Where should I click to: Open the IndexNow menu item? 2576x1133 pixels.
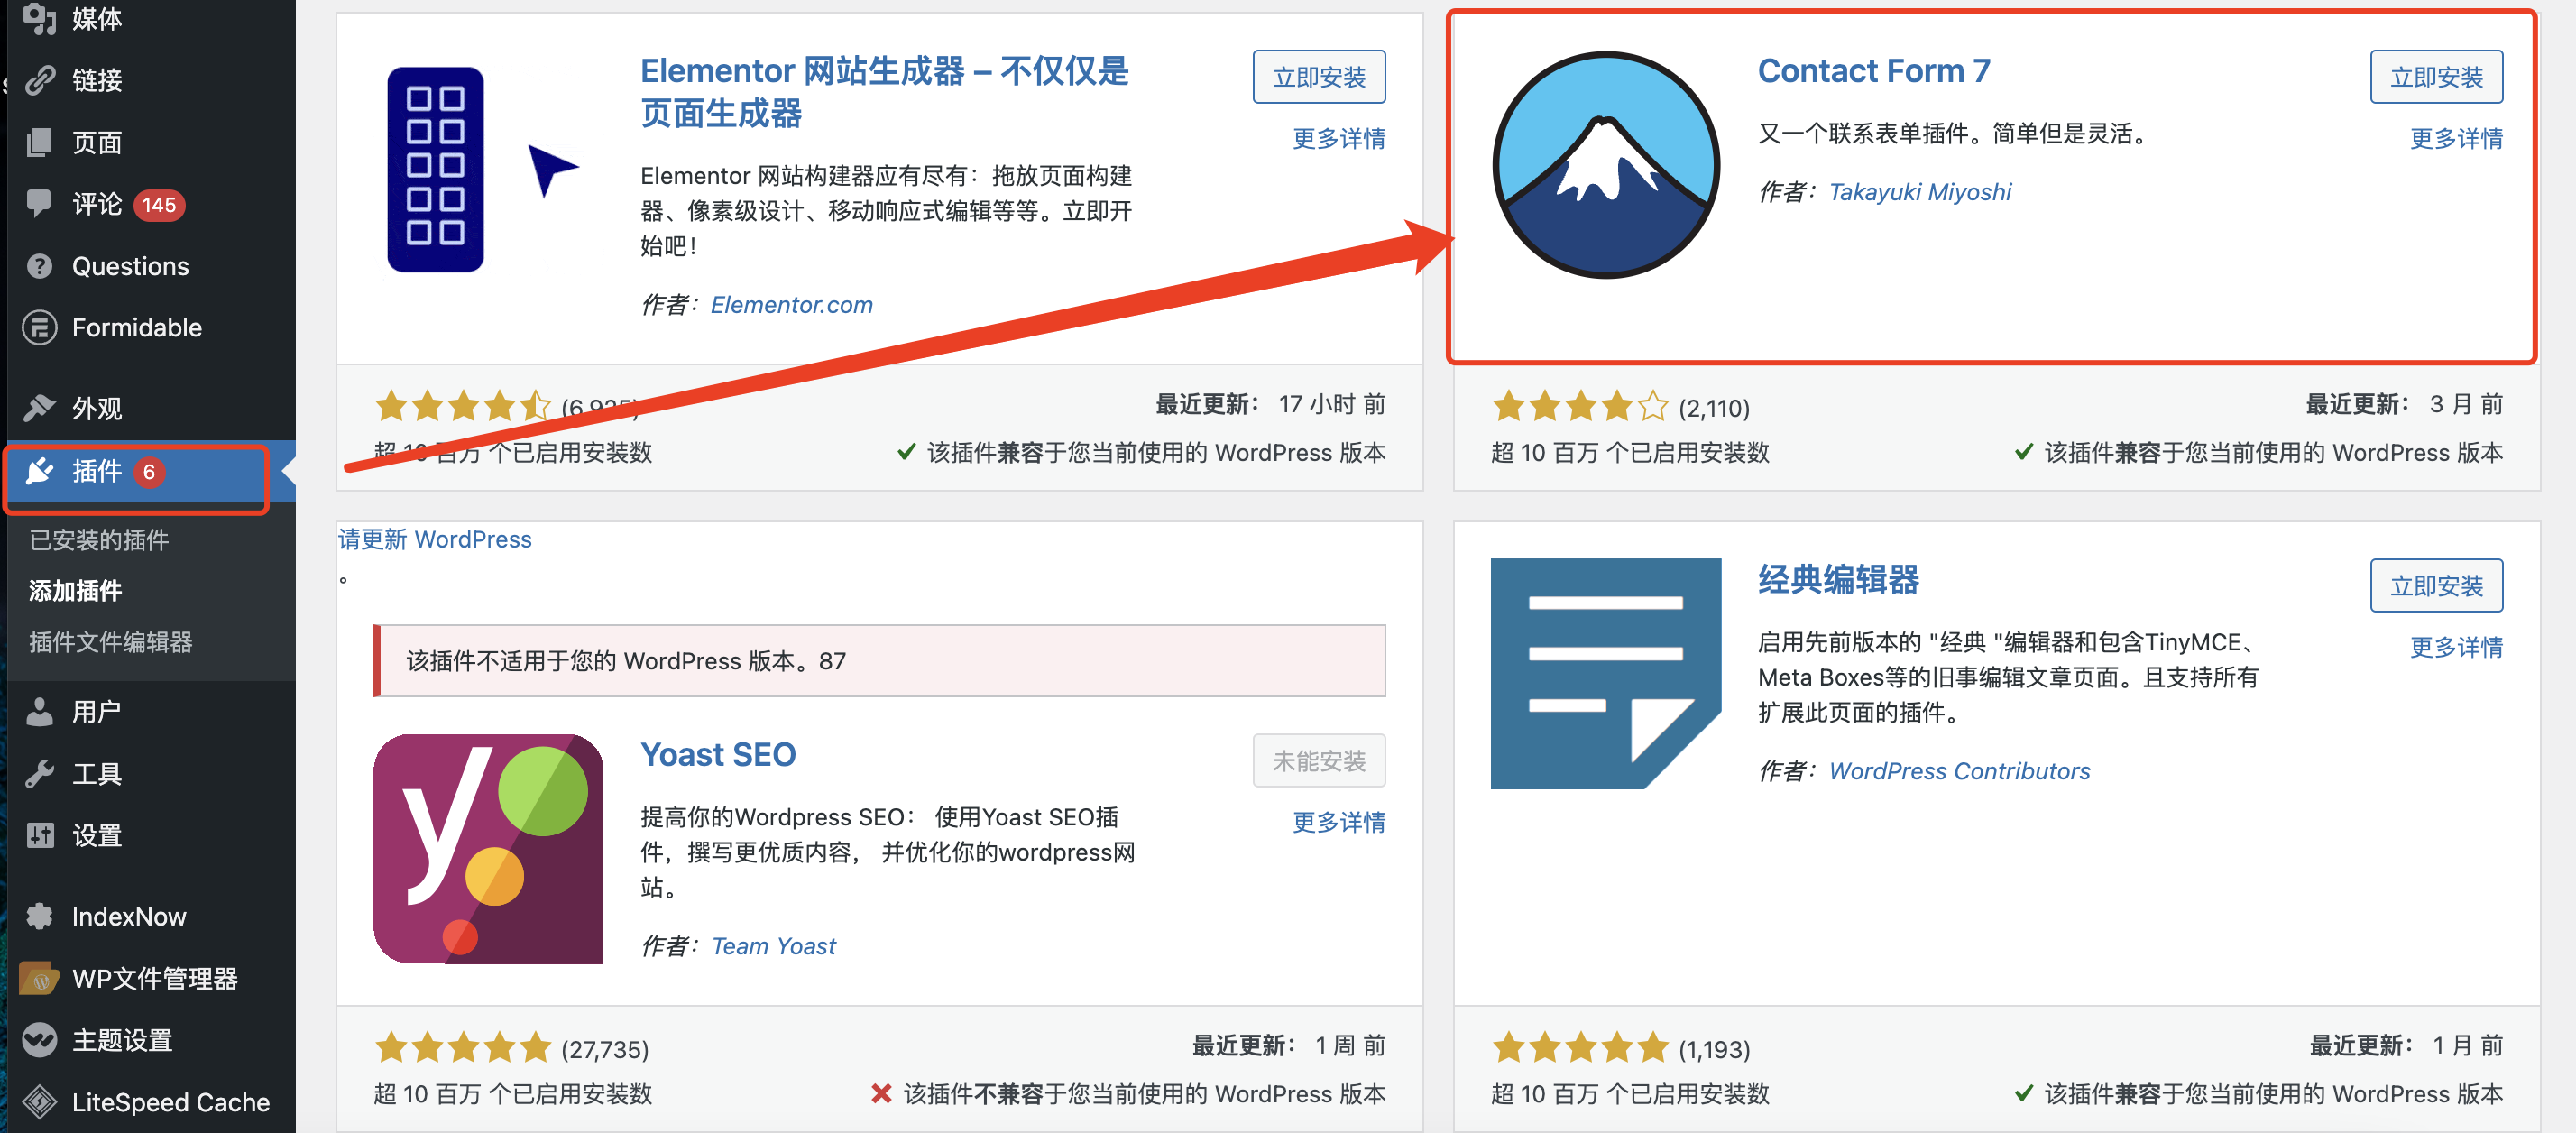tap(129, 916)
